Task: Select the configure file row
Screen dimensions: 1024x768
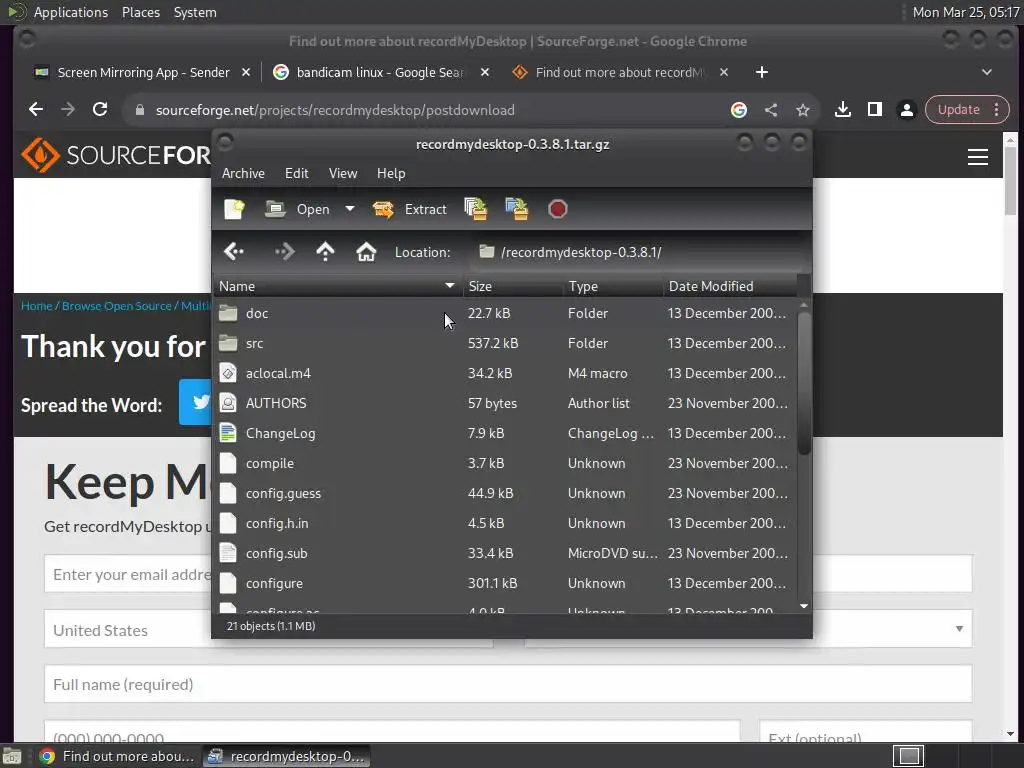Action: tap(505, 584)
